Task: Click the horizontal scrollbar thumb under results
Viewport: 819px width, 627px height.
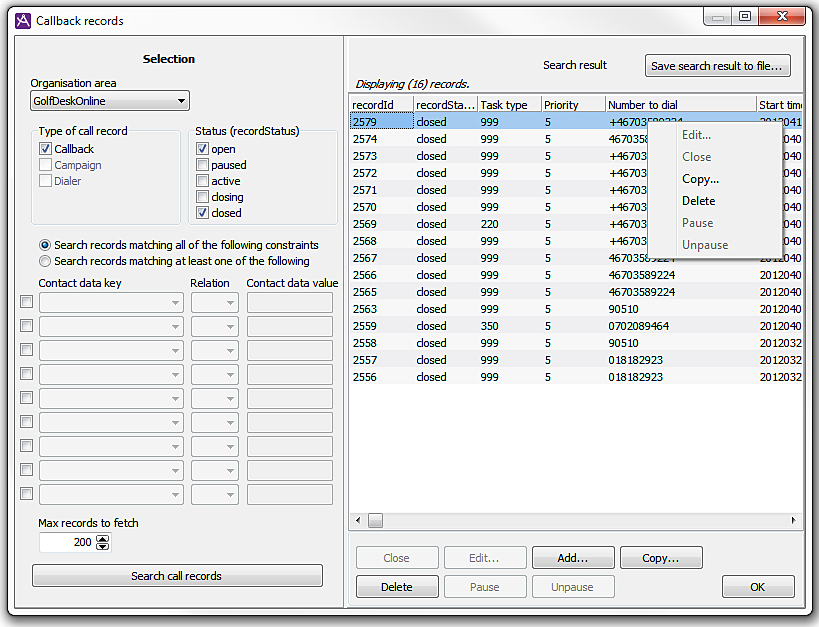Action: pyautogui.click(x=375, y=520)
